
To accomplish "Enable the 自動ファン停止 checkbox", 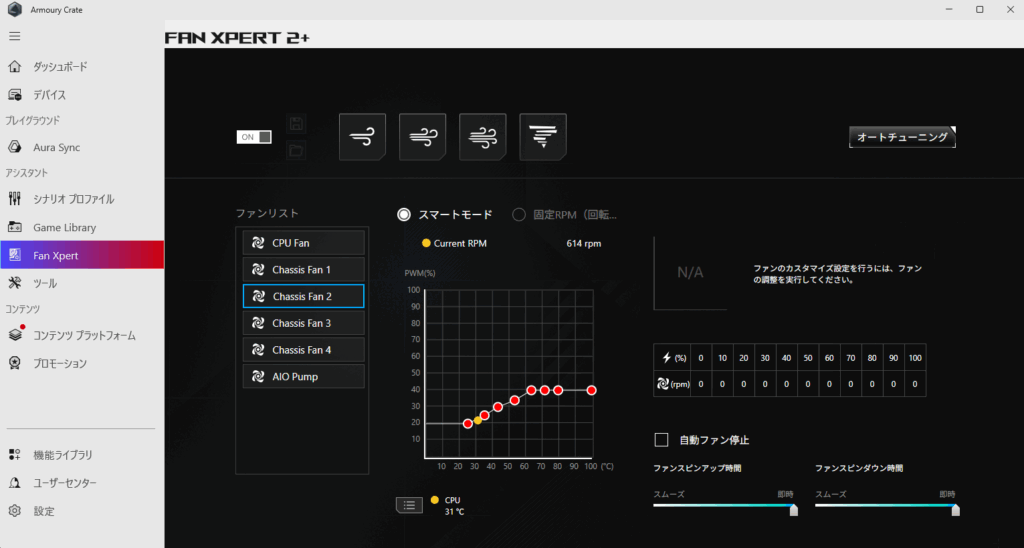I will click(x=661, y=440).
